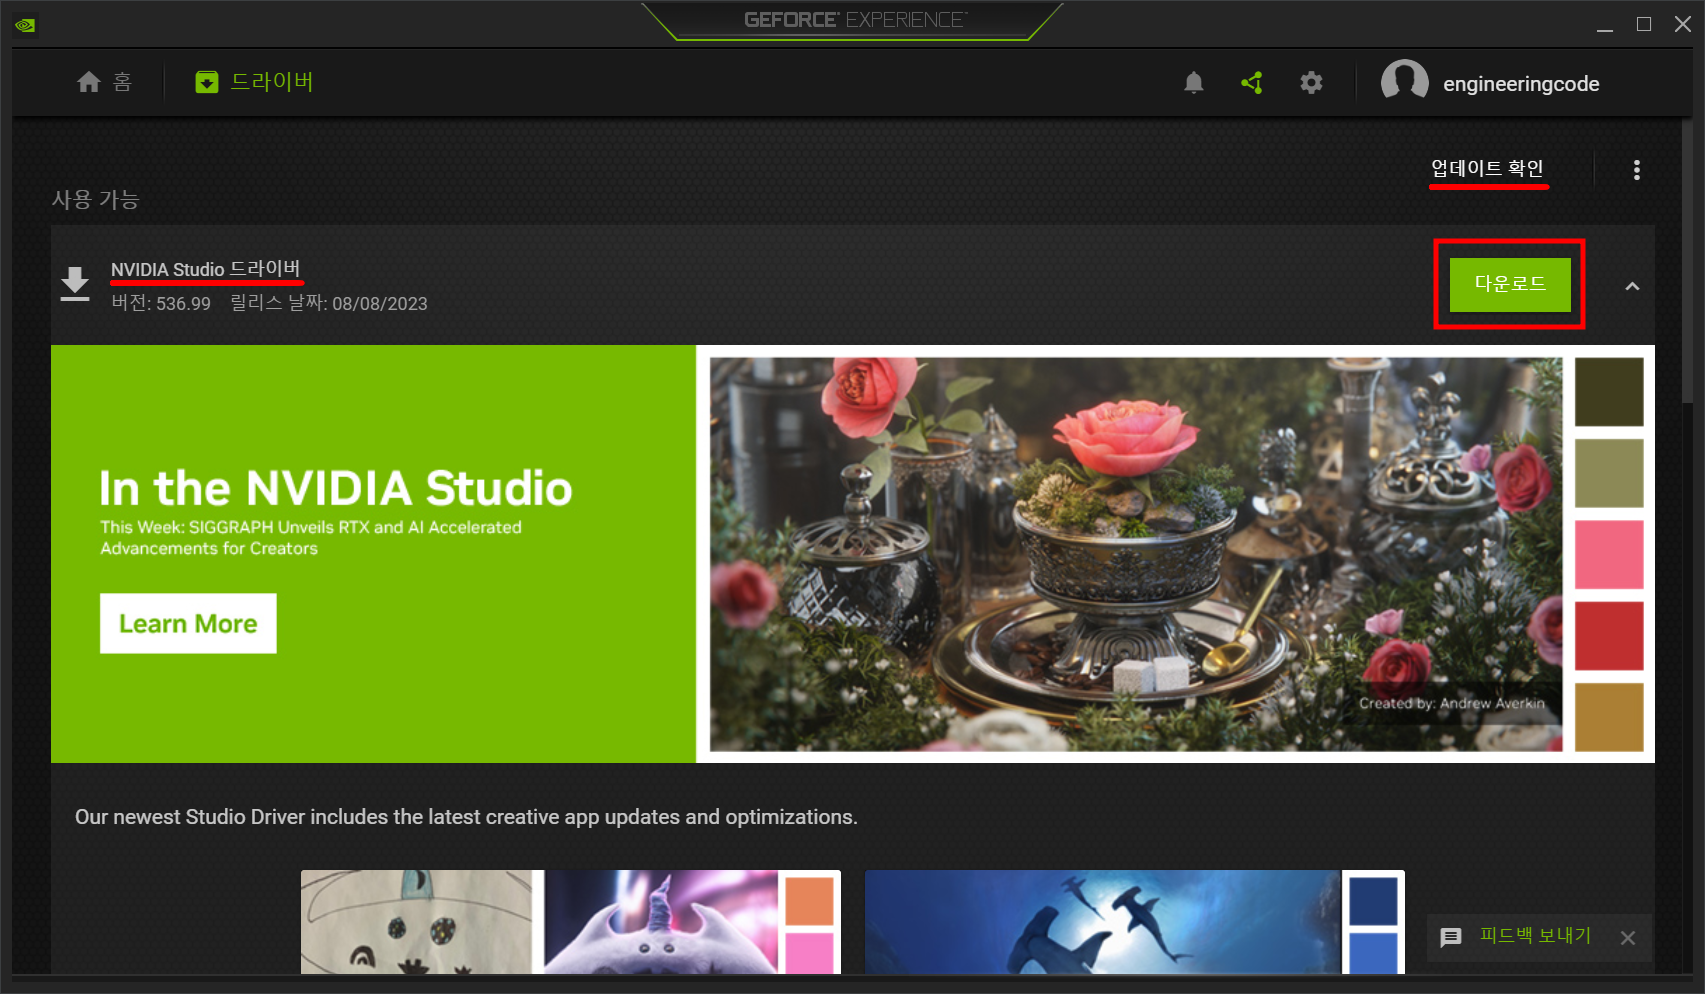Open the notifications bell icon
This screenshot has width=1705, height=994.
tap(1194, 83)
